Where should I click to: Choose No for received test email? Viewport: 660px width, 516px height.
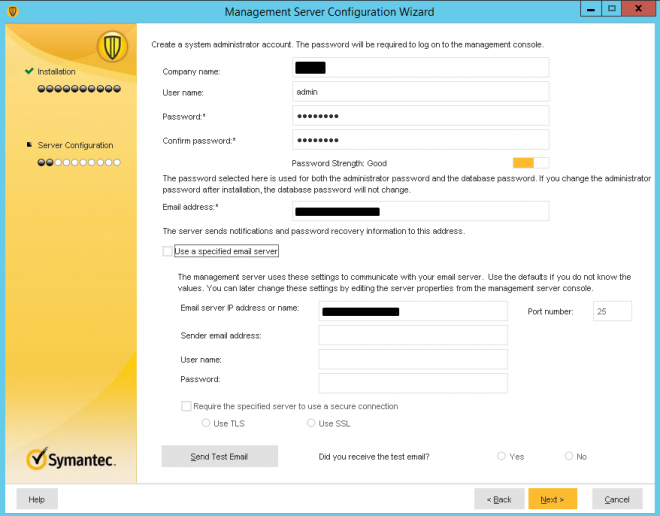[569, 456]
